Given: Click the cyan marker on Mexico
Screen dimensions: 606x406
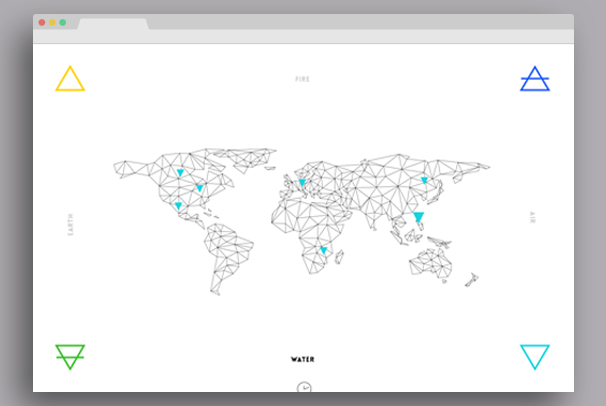Looking at the screenshot, I should [x=178, y=206].
